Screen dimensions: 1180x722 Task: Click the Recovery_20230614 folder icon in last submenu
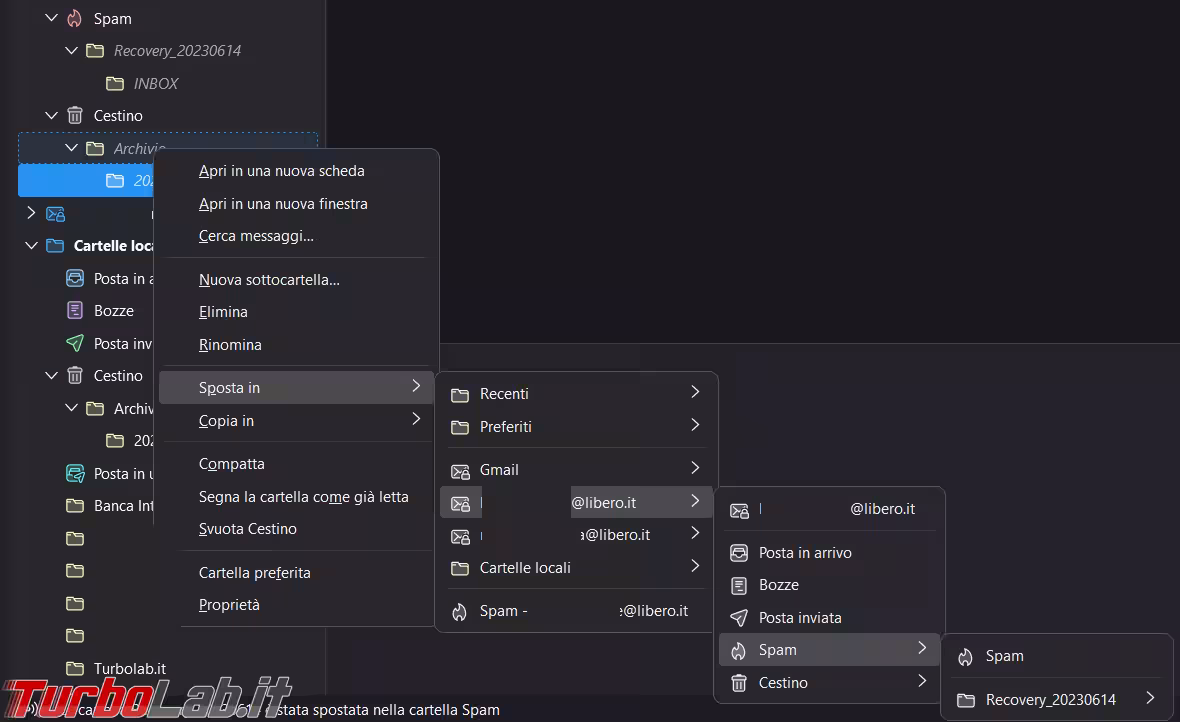coord(965,700)
